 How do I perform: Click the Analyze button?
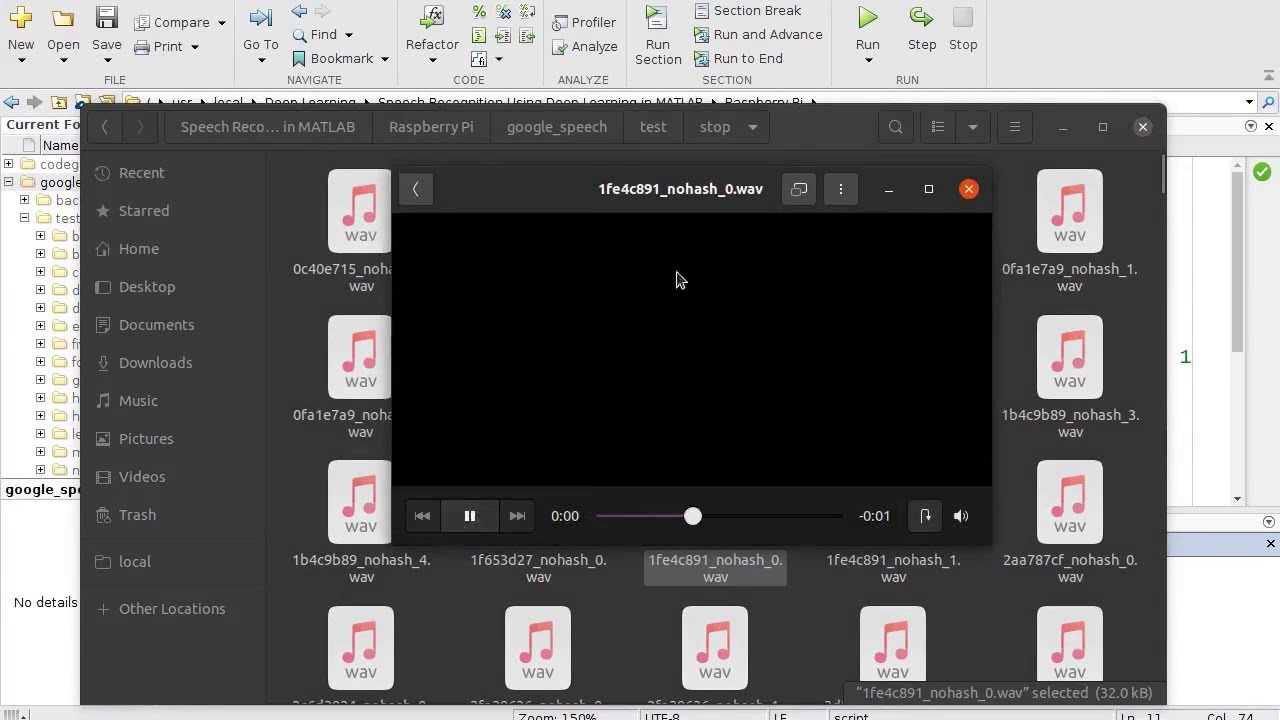(584, 46)
